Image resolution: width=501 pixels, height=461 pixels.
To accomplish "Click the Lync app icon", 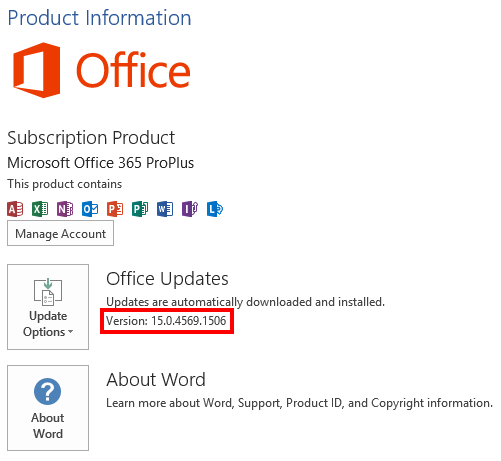I will (x=215, y=209).
